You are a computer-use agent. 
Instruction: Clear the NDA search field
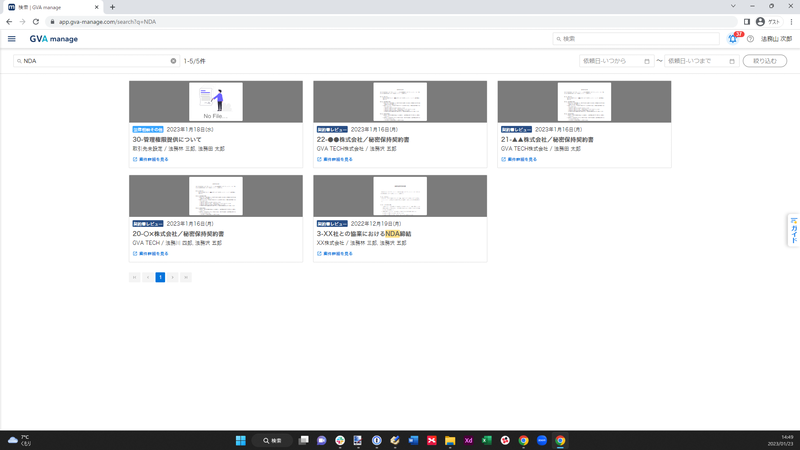coord(173,61)
